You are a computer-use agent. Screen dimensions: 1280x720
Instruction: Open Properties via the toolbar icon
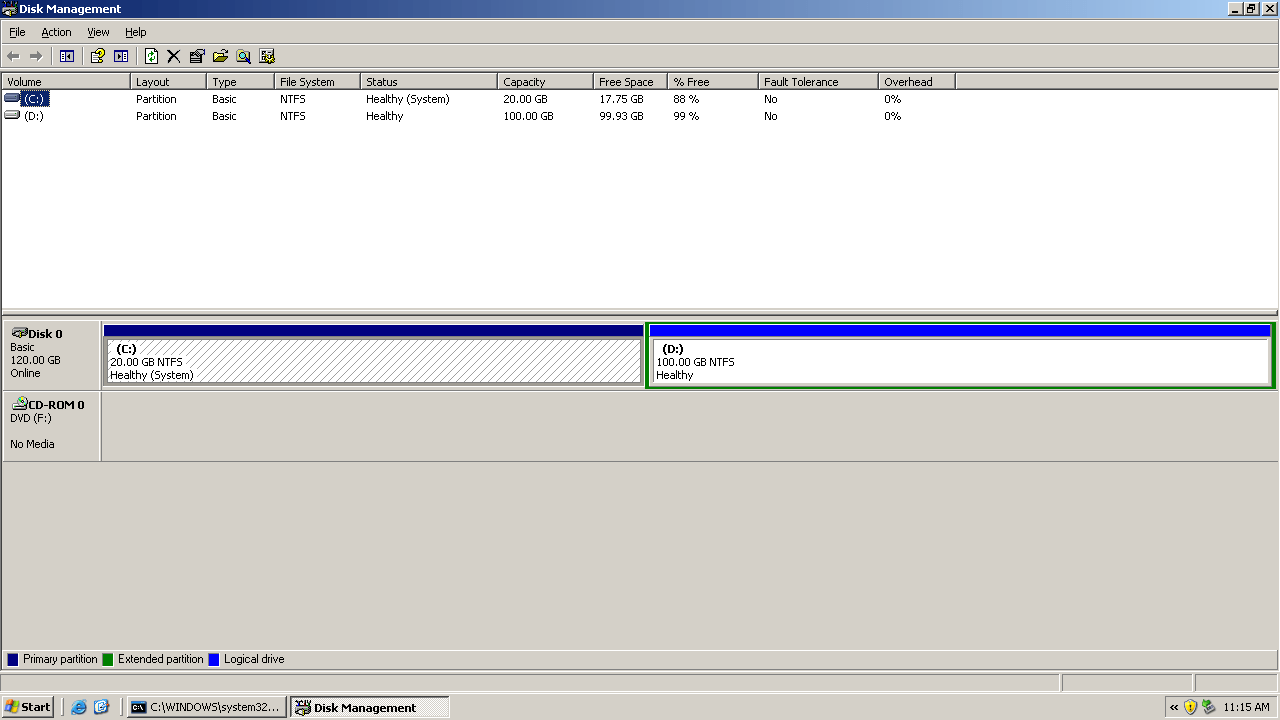pyautogui.click(x=196, y=56)
